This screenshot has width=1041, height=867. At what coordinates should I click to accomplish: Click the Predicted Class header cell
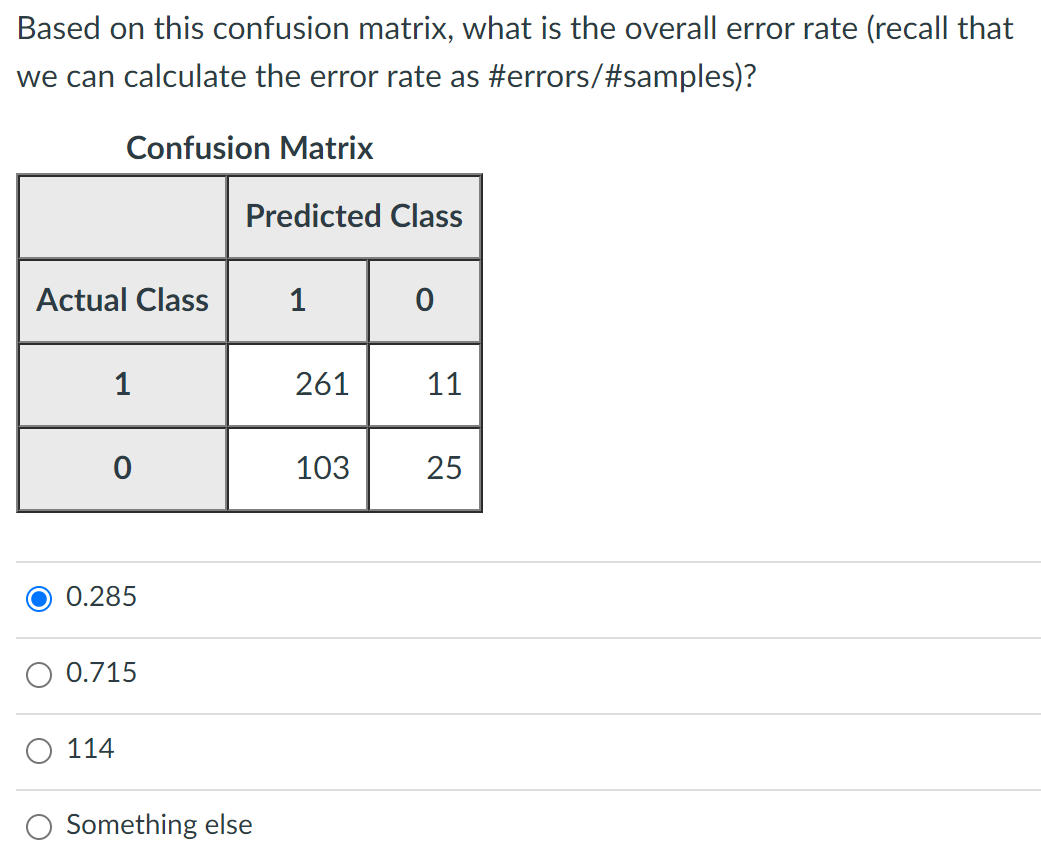pyautogui.click(x=354, y=216)
